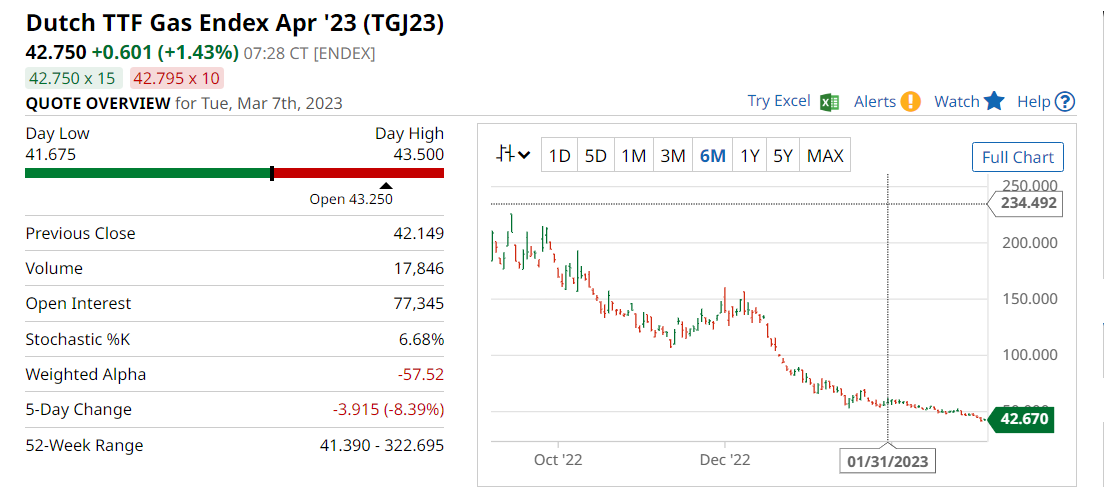Viewport: 1104px width, 487px height.
Task: Click the 5-Day Change value -3.915 (-8.39%)
Action: coord(389,410)
